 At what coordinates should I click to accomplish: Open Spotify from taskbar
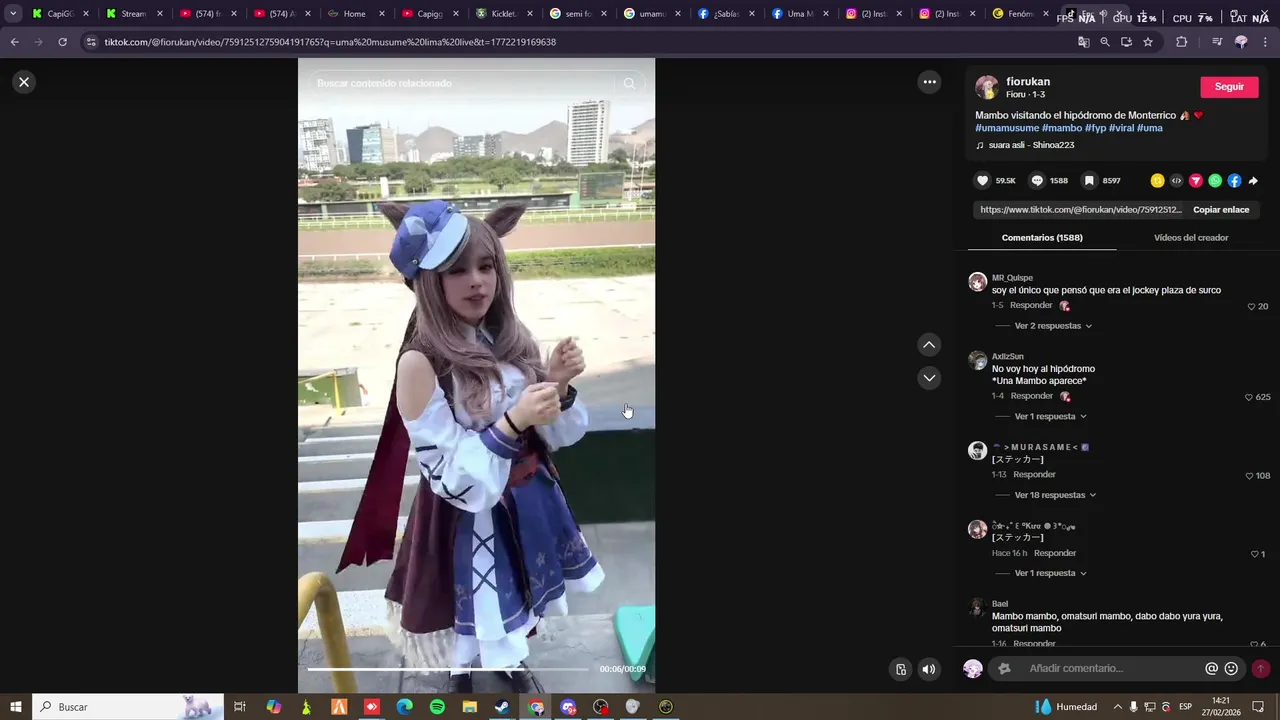437,707
